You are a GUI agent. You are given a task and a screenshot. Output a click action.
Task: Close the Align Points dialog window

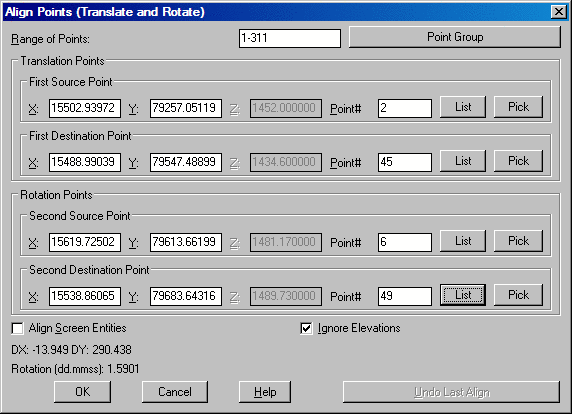pyautogui.click(x=559, y=12)
